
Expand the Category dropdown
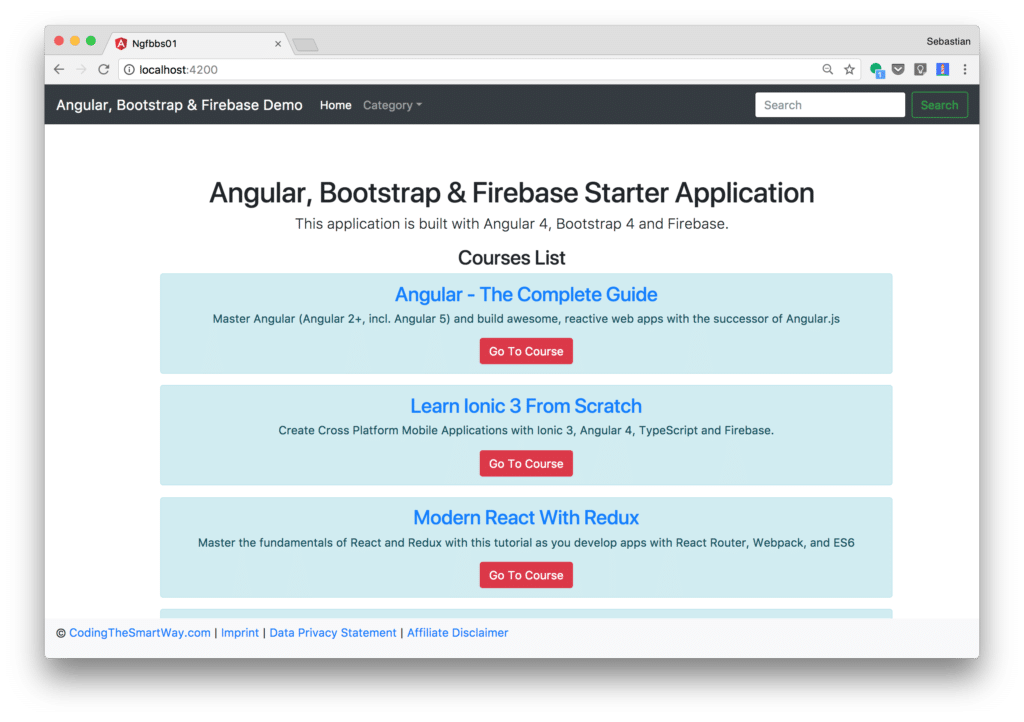point(392,105)
